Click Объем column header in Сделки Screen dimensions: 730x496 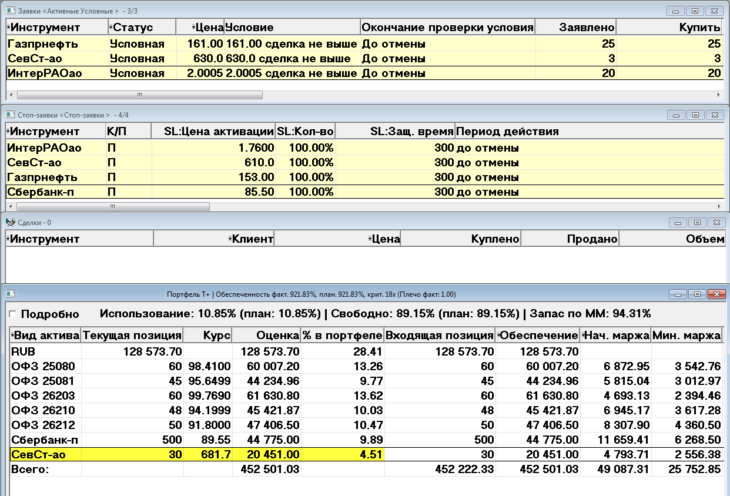[x=672, y=239]
